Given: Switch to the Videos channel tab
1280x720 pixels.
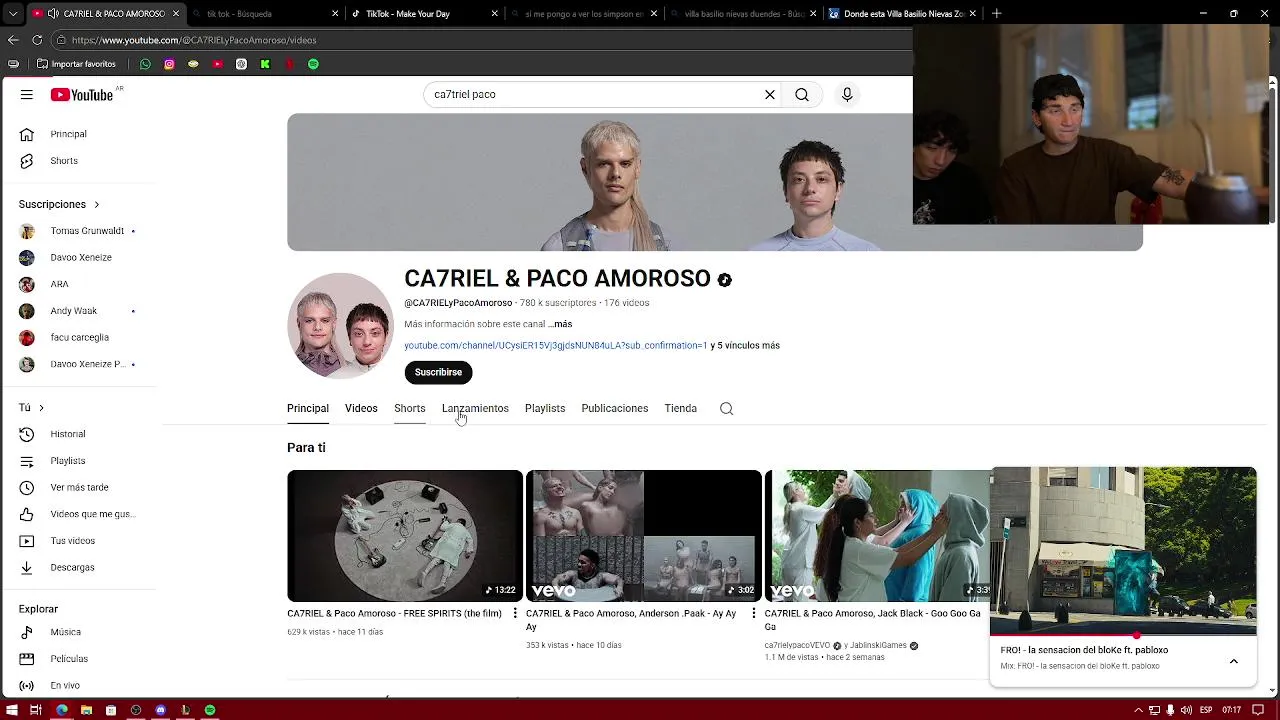Looking at the screenshot, I should (361, 408).
